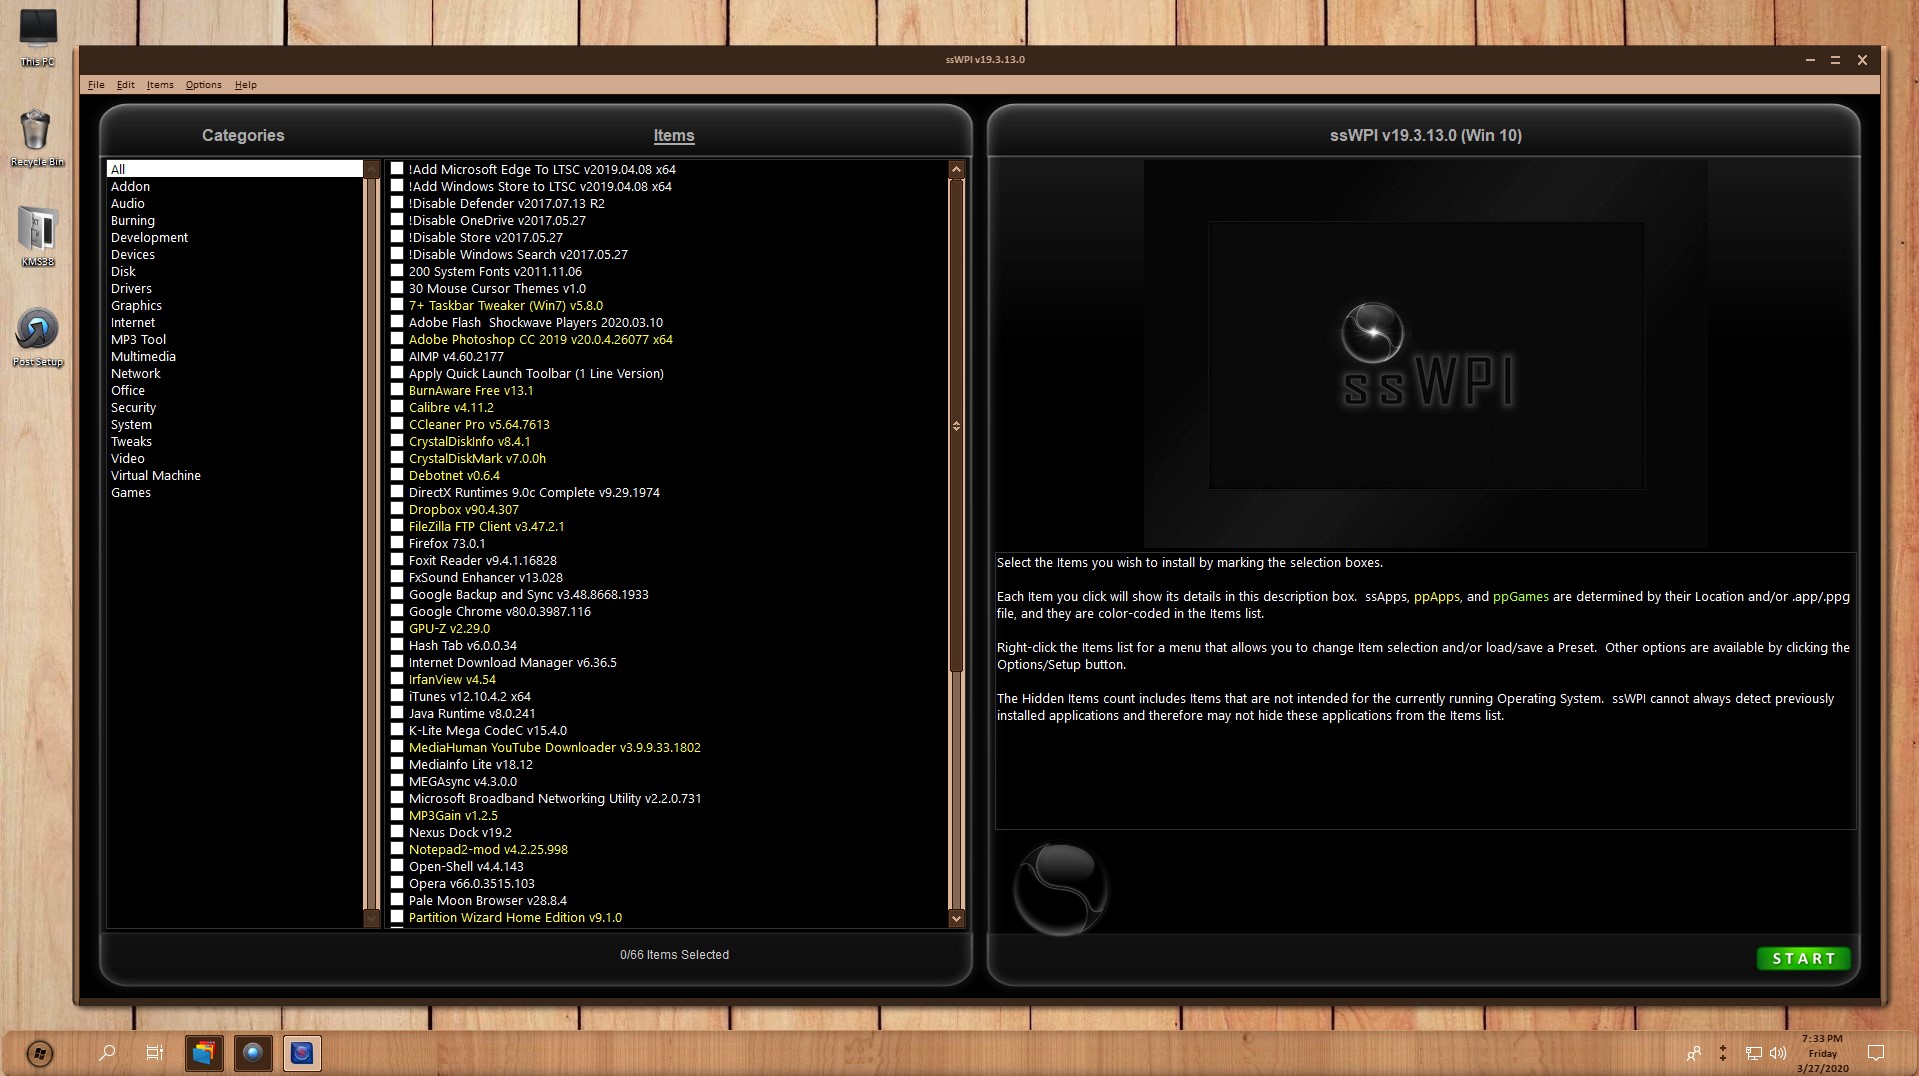Choose the Development category
The height and width of the screenshot is (1076, 1919).
click(x=149, y=237)
